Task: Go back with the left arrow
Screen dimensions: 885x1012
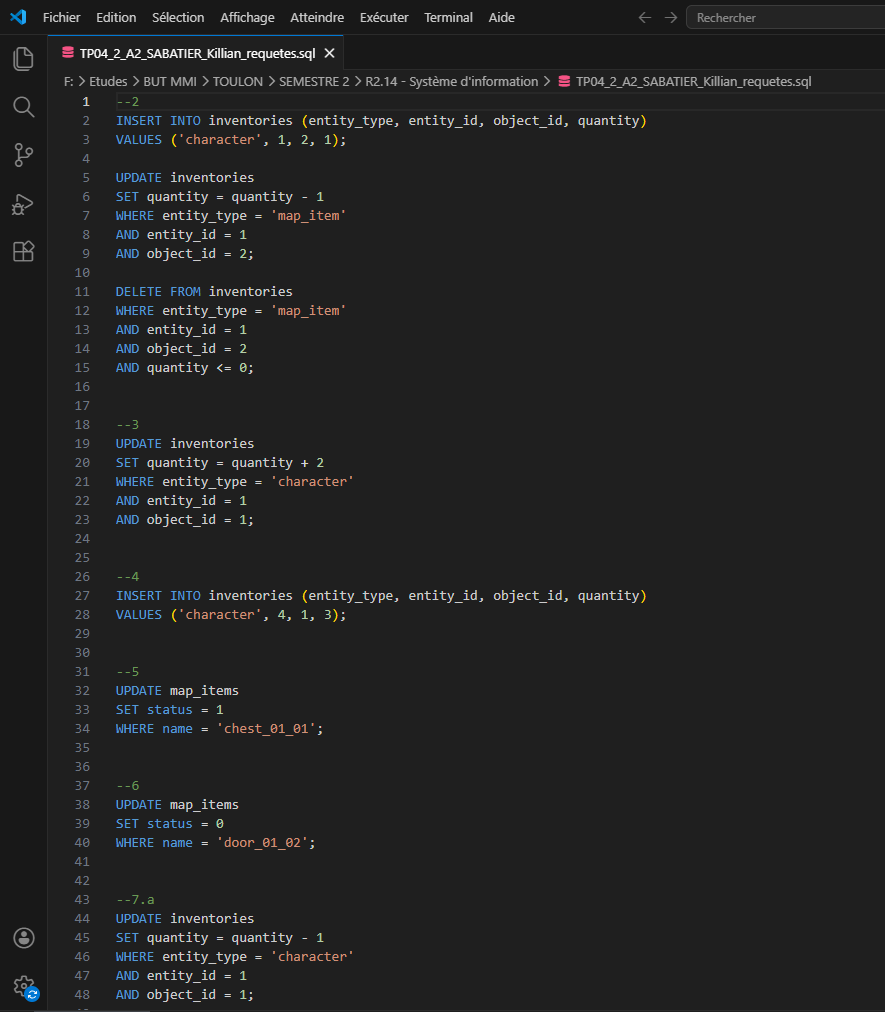Action: coord(644,17)
